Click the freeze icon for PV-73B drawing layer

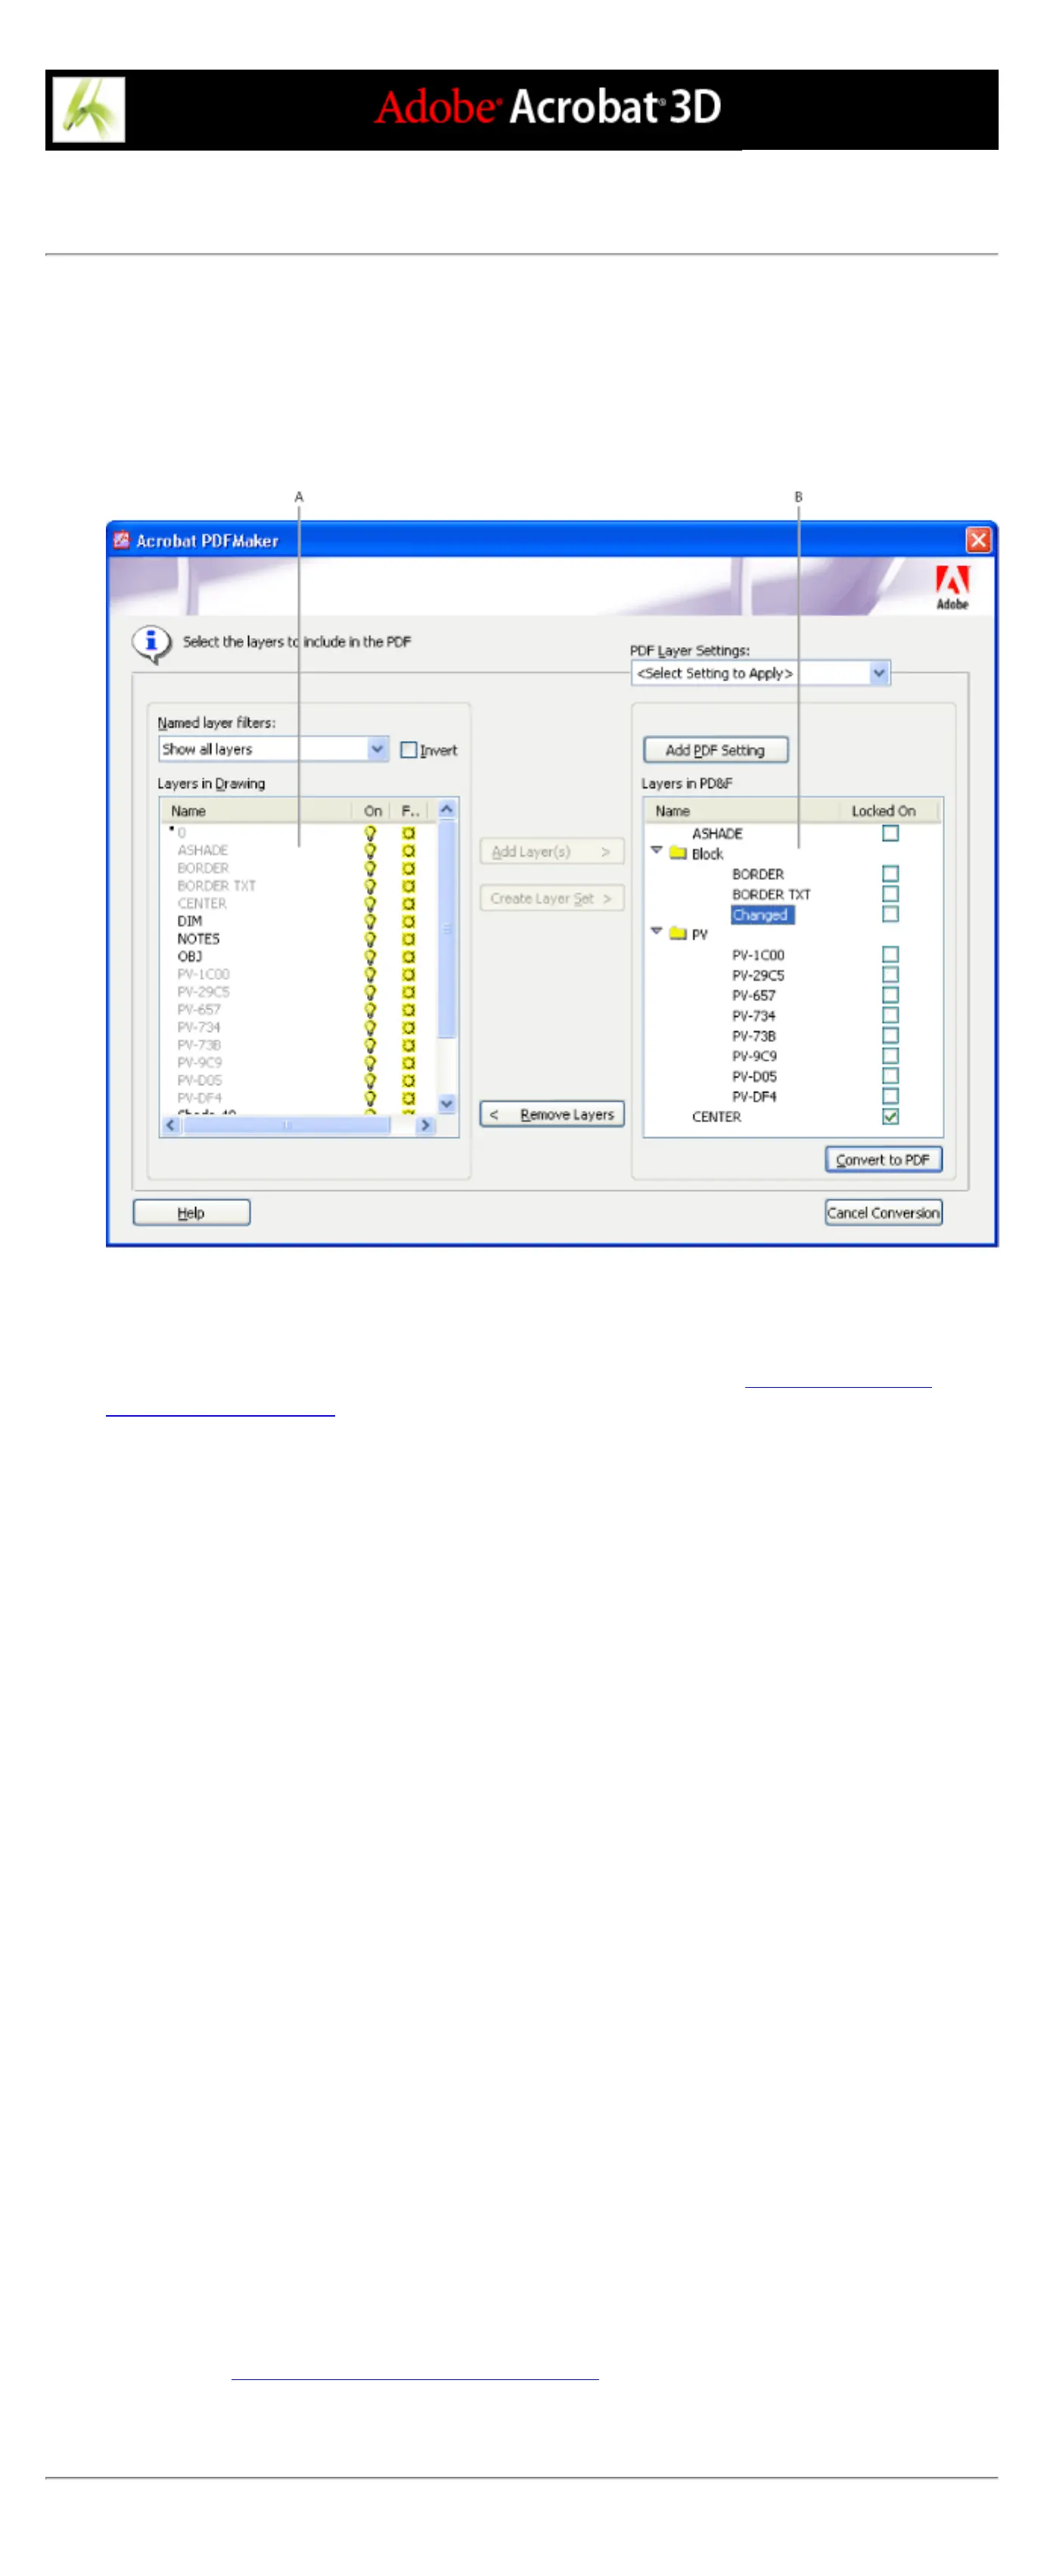click(x=408, y=1045)
